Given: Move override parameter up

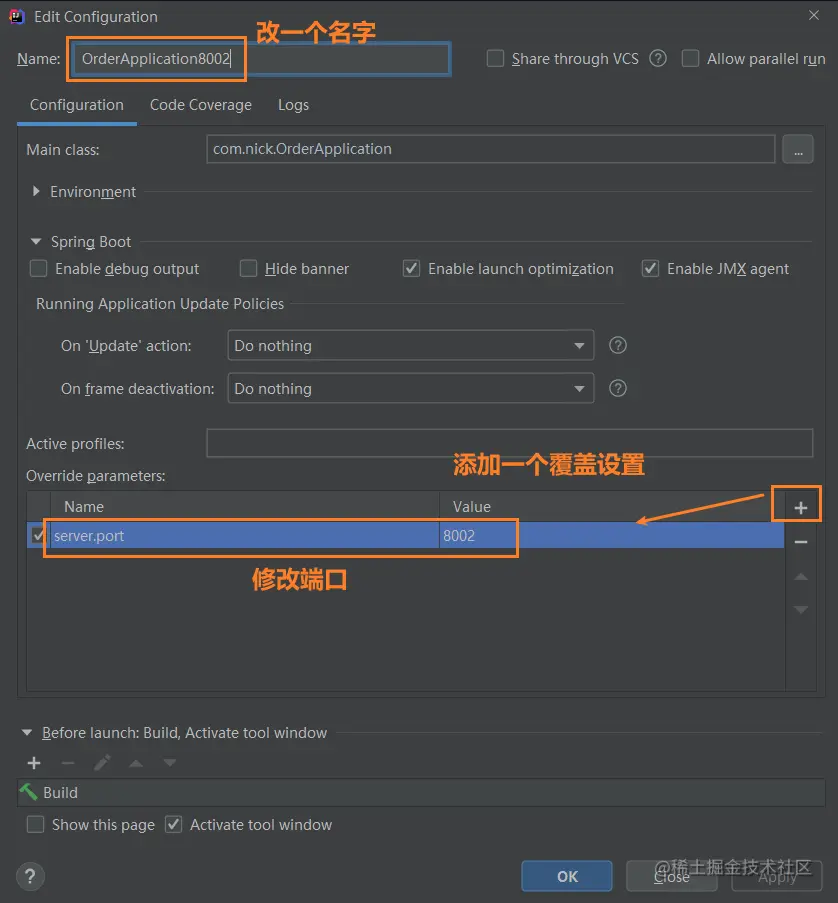Looking at the screenshot, I should [801, 576].
